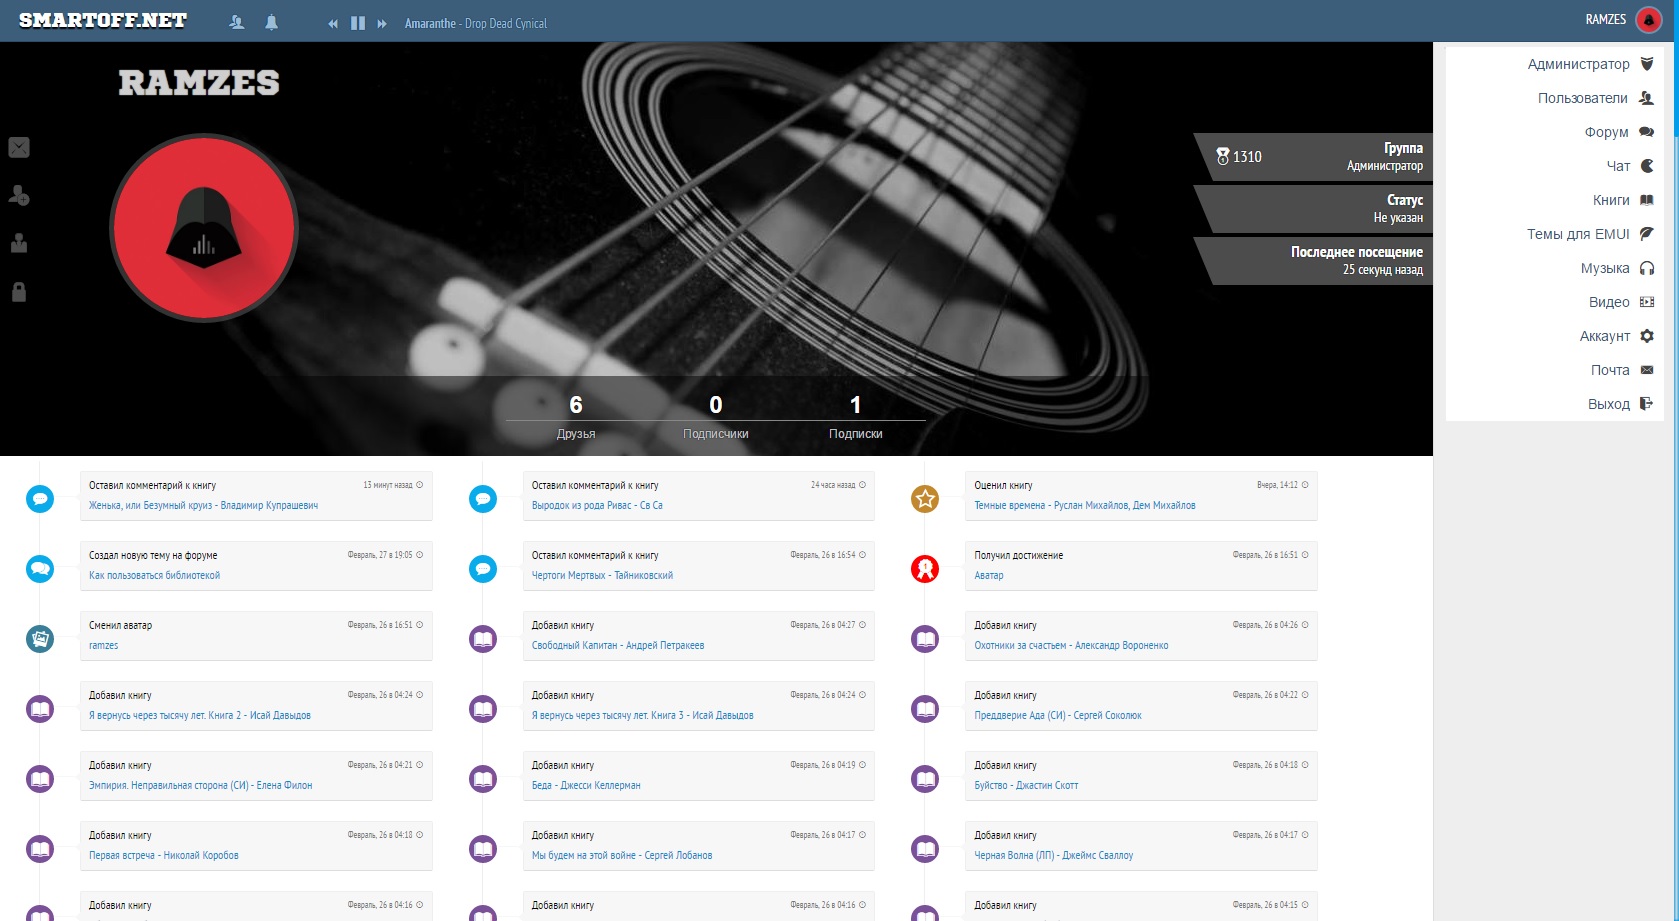Click comment icon beside Чертоги Мертвых

coord(483,568)
